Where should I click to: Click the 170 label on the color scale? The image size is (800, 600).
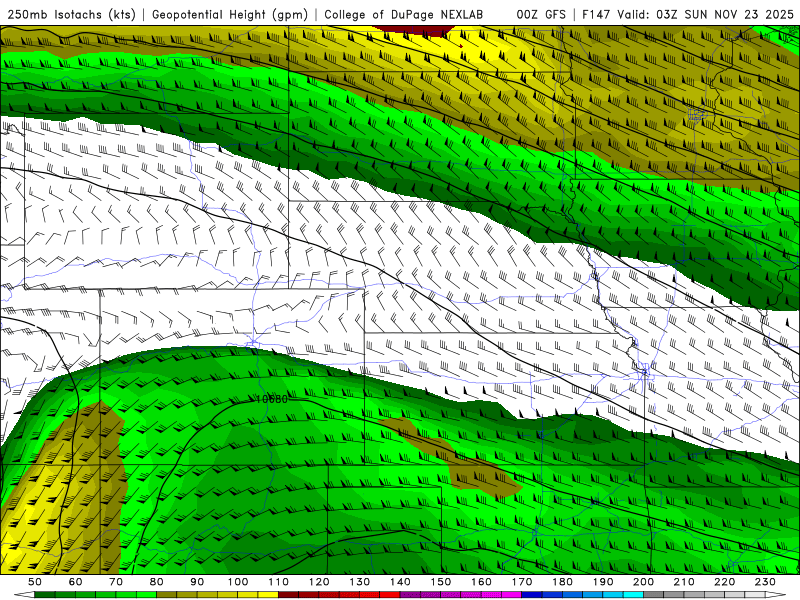[522, 582]
